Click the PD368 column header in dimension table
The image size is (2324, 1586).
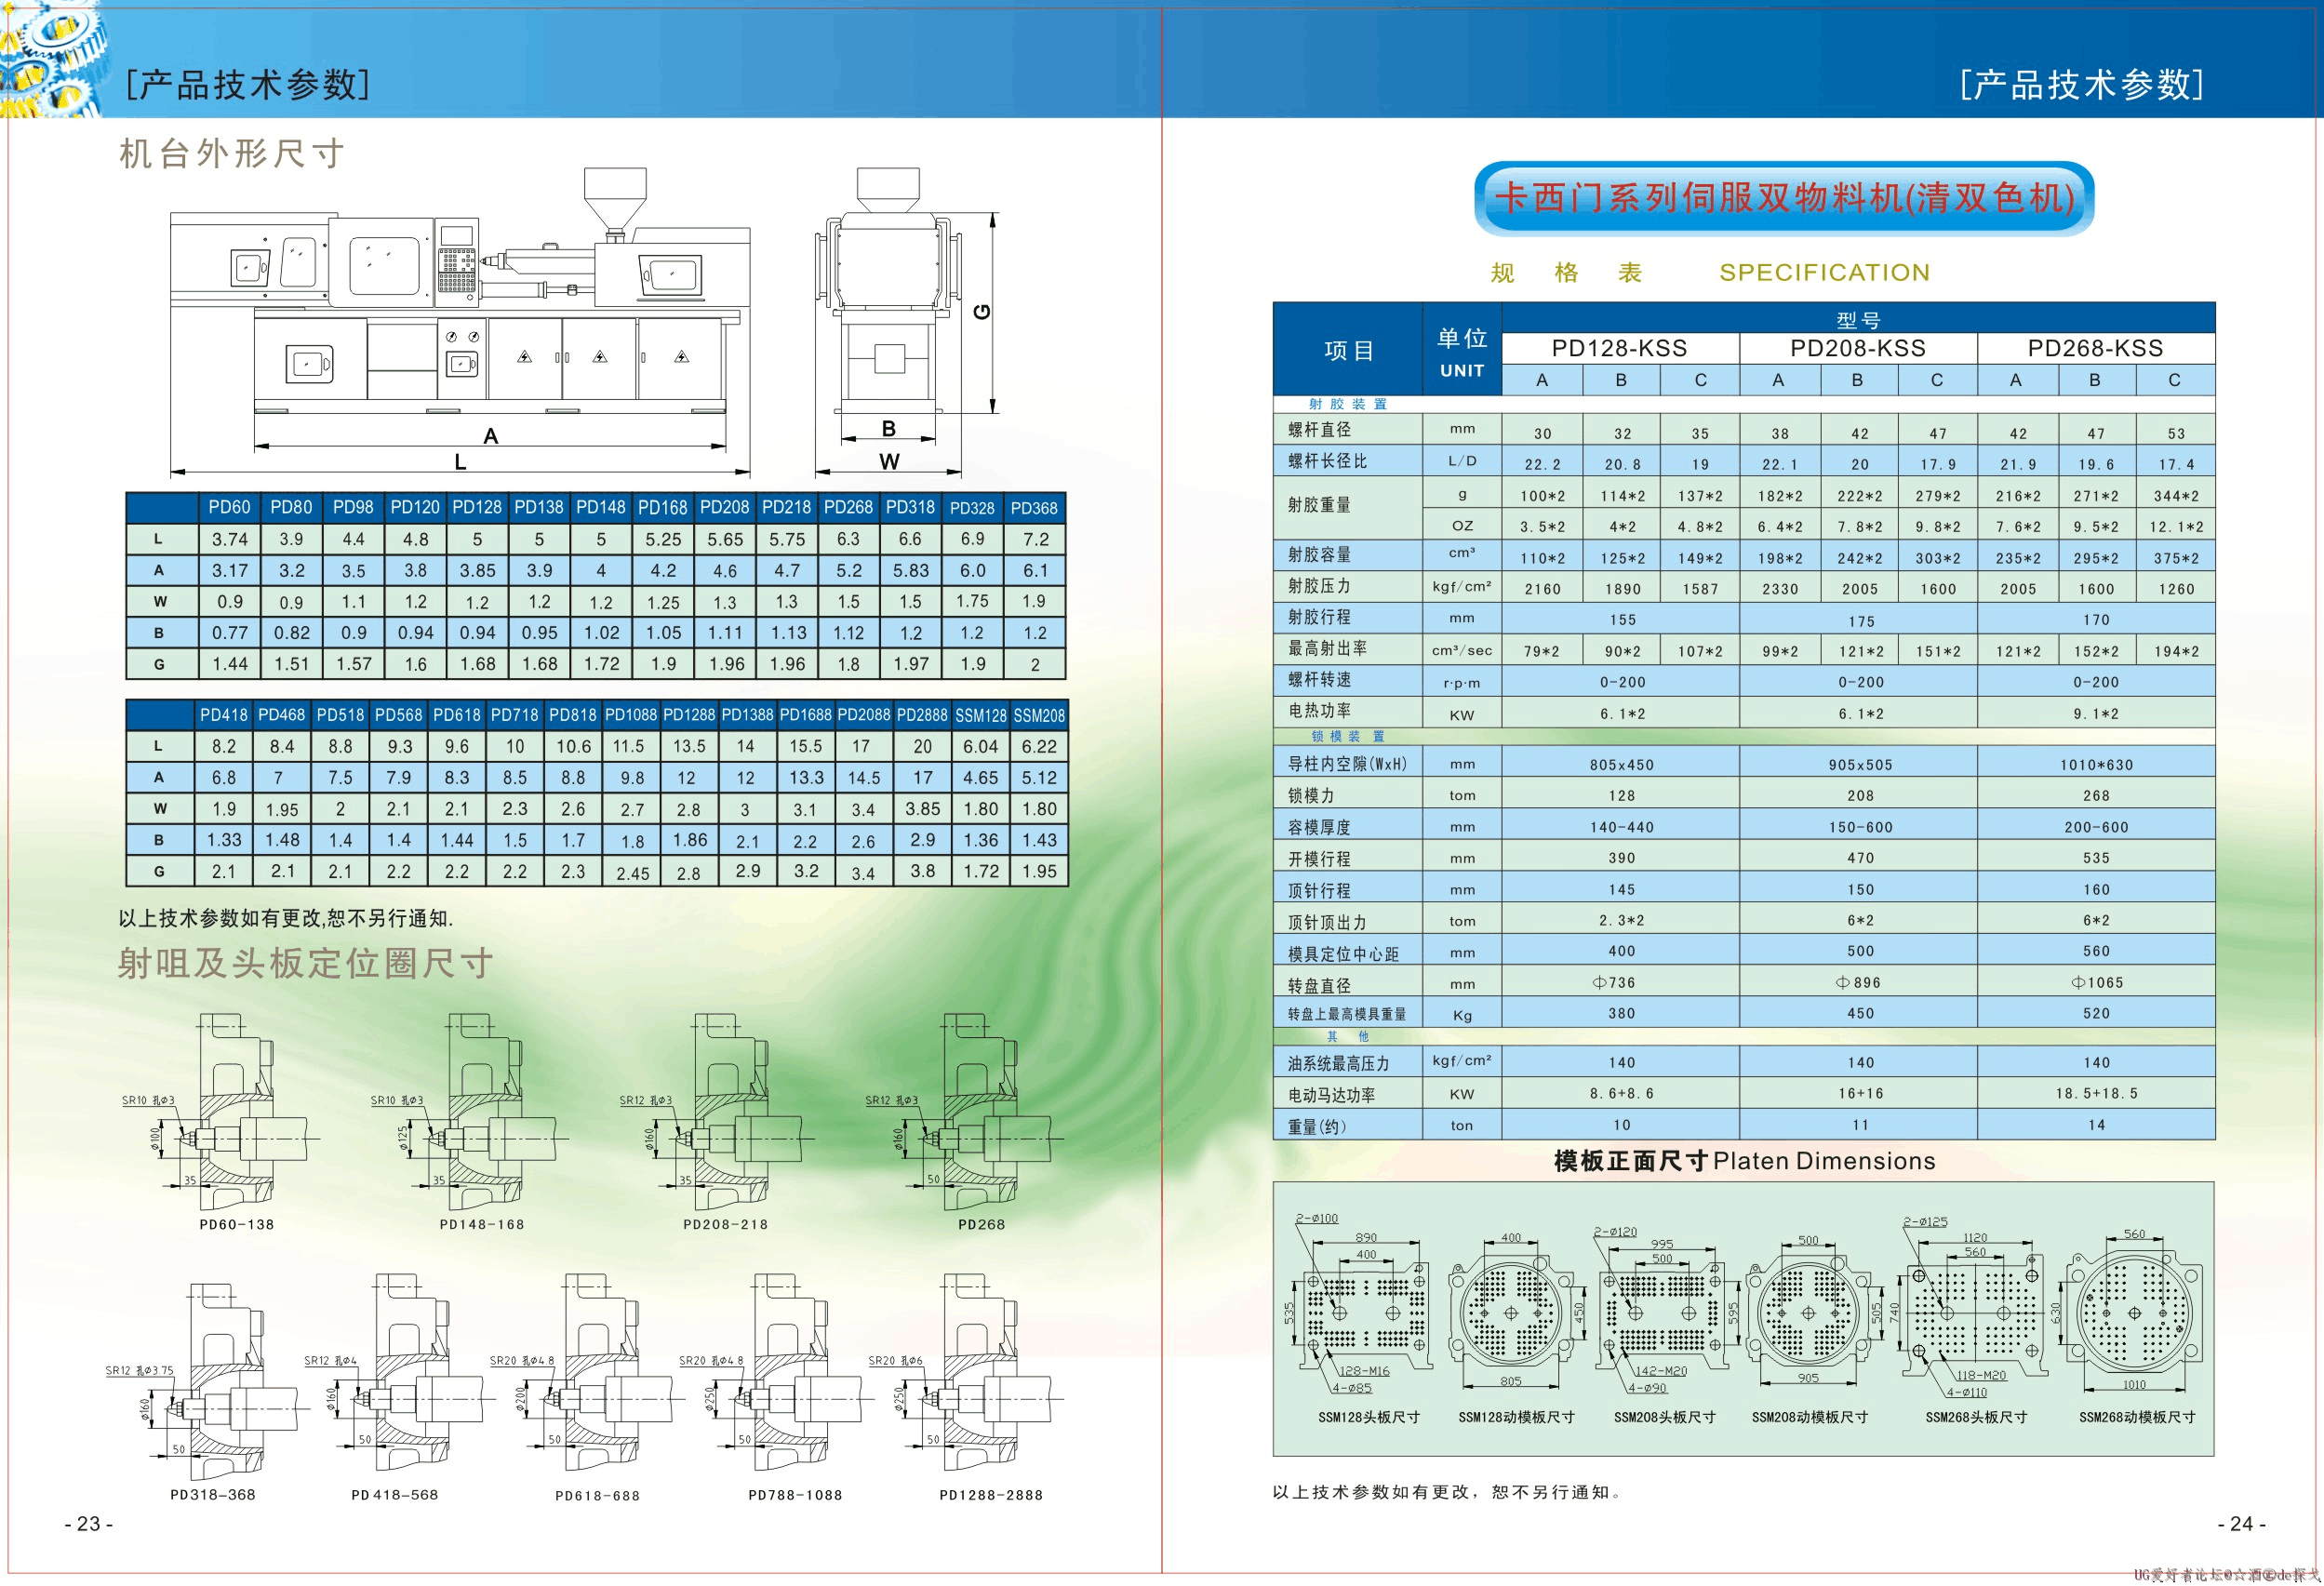tap(1034, 507)
